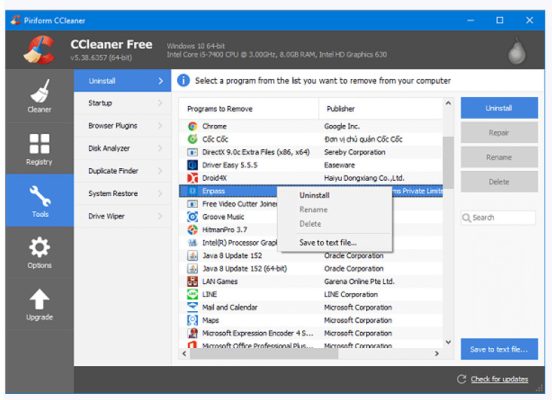Open the Check for updates link
The height and width of the screenshot is (400, 552).
point(499,379)
